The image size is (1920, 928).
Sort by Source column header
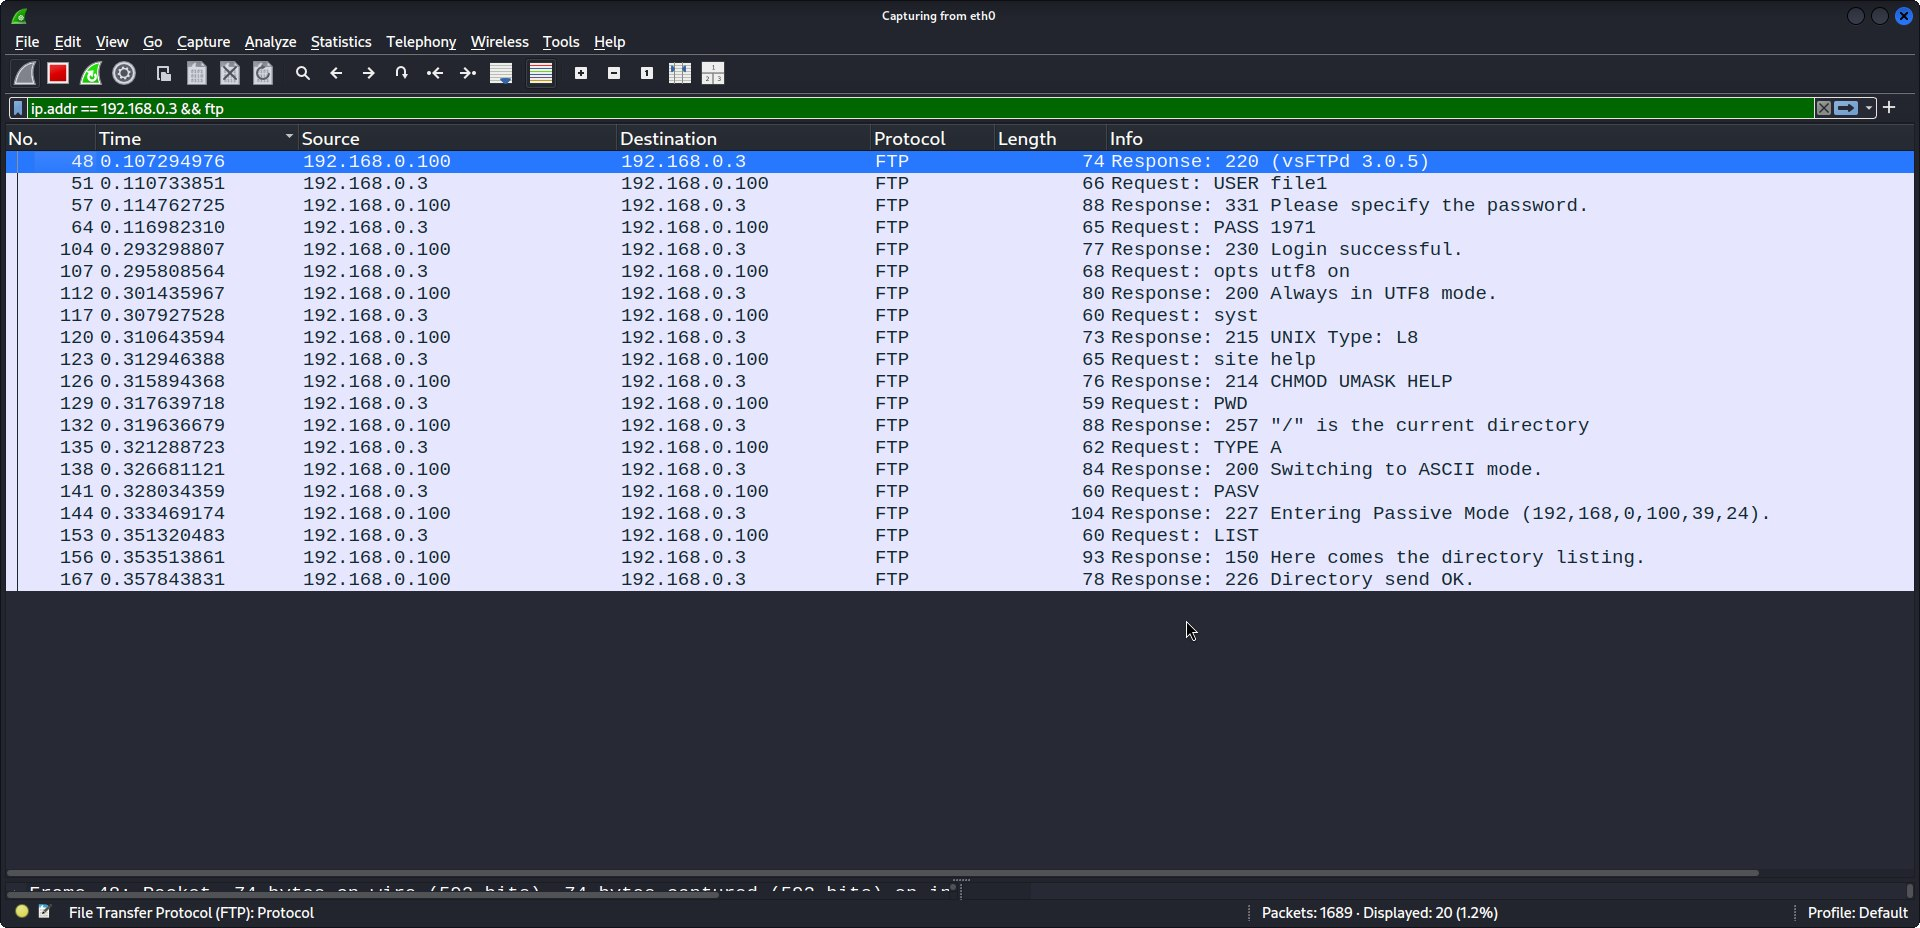[457, 138]
